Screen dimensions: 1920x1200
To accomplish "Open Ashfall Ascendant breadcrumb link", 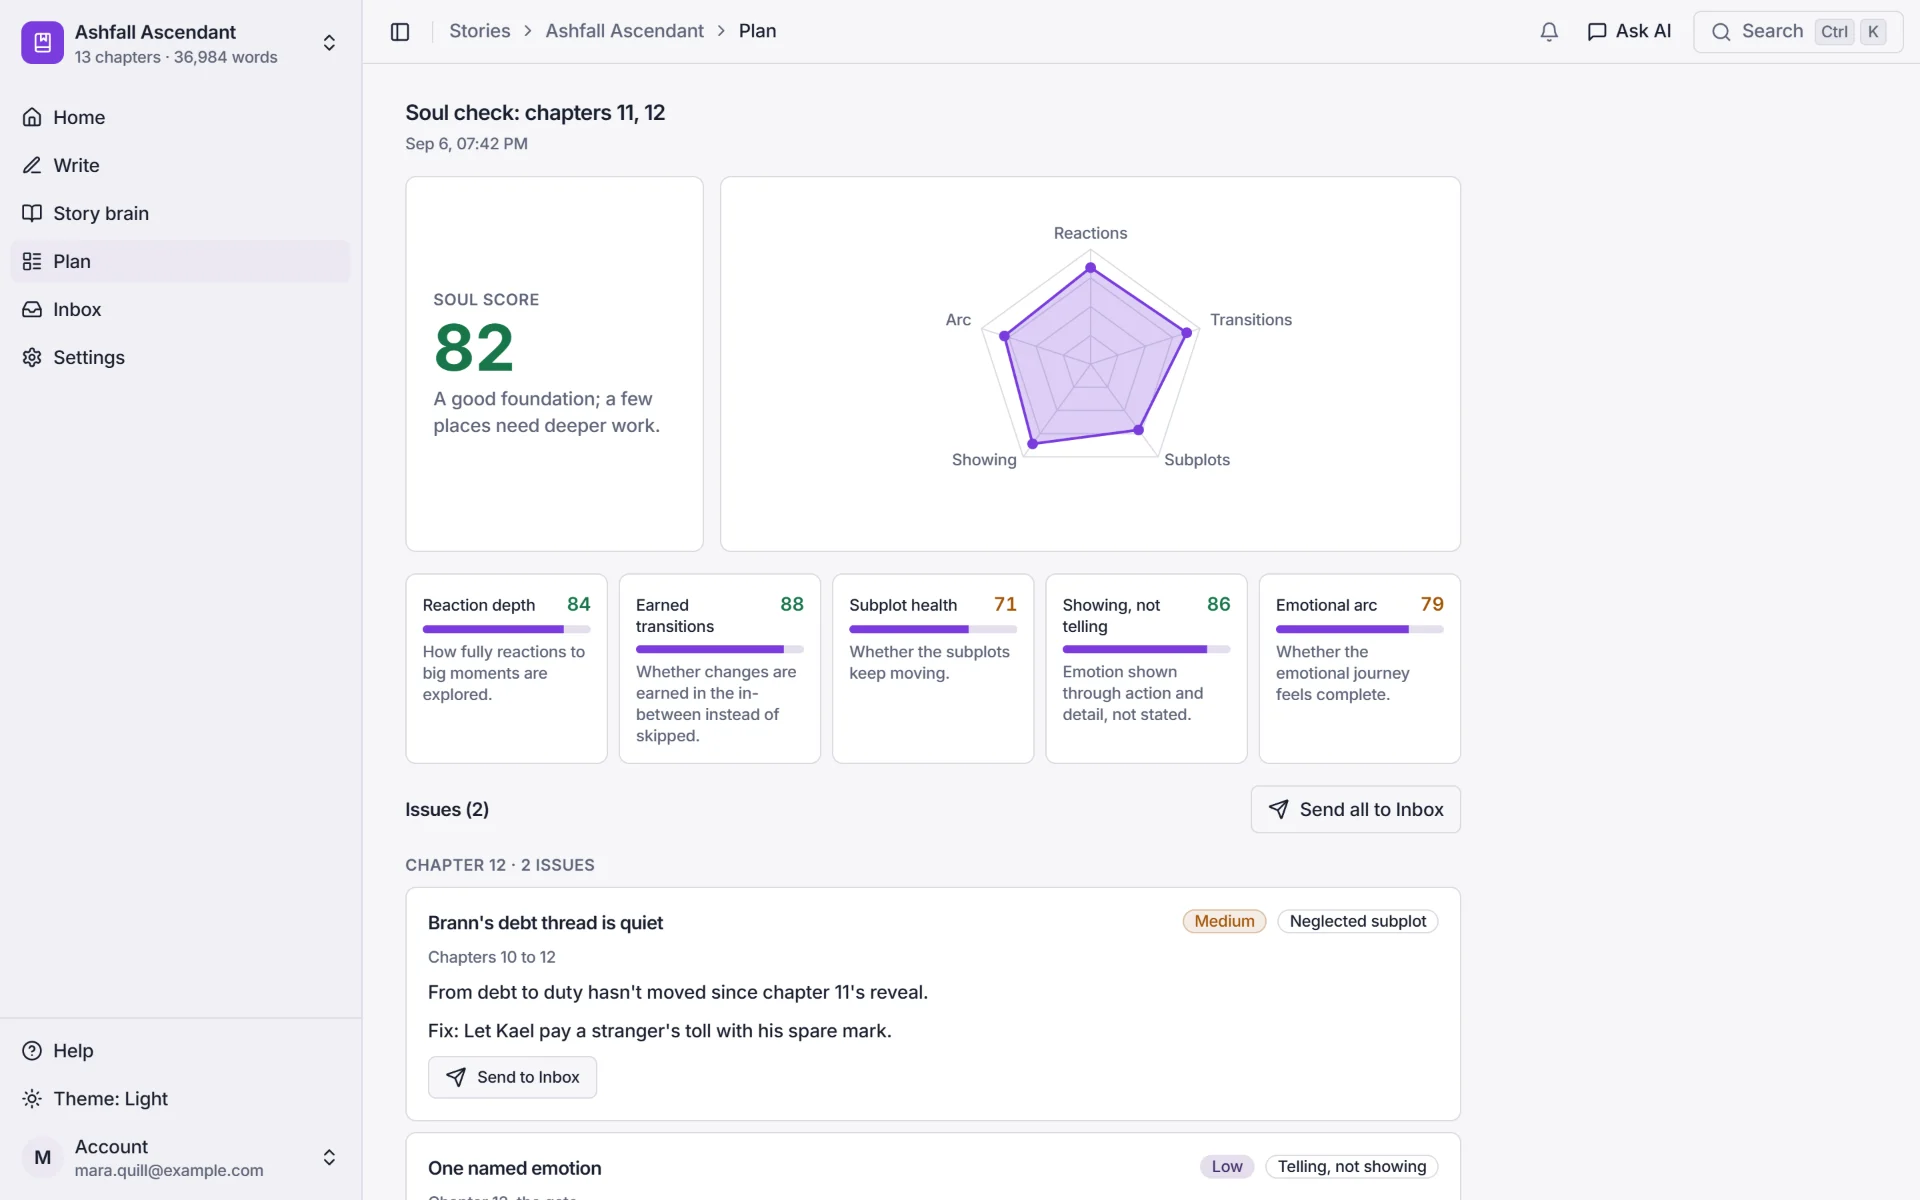I will (x=624, y=31).
